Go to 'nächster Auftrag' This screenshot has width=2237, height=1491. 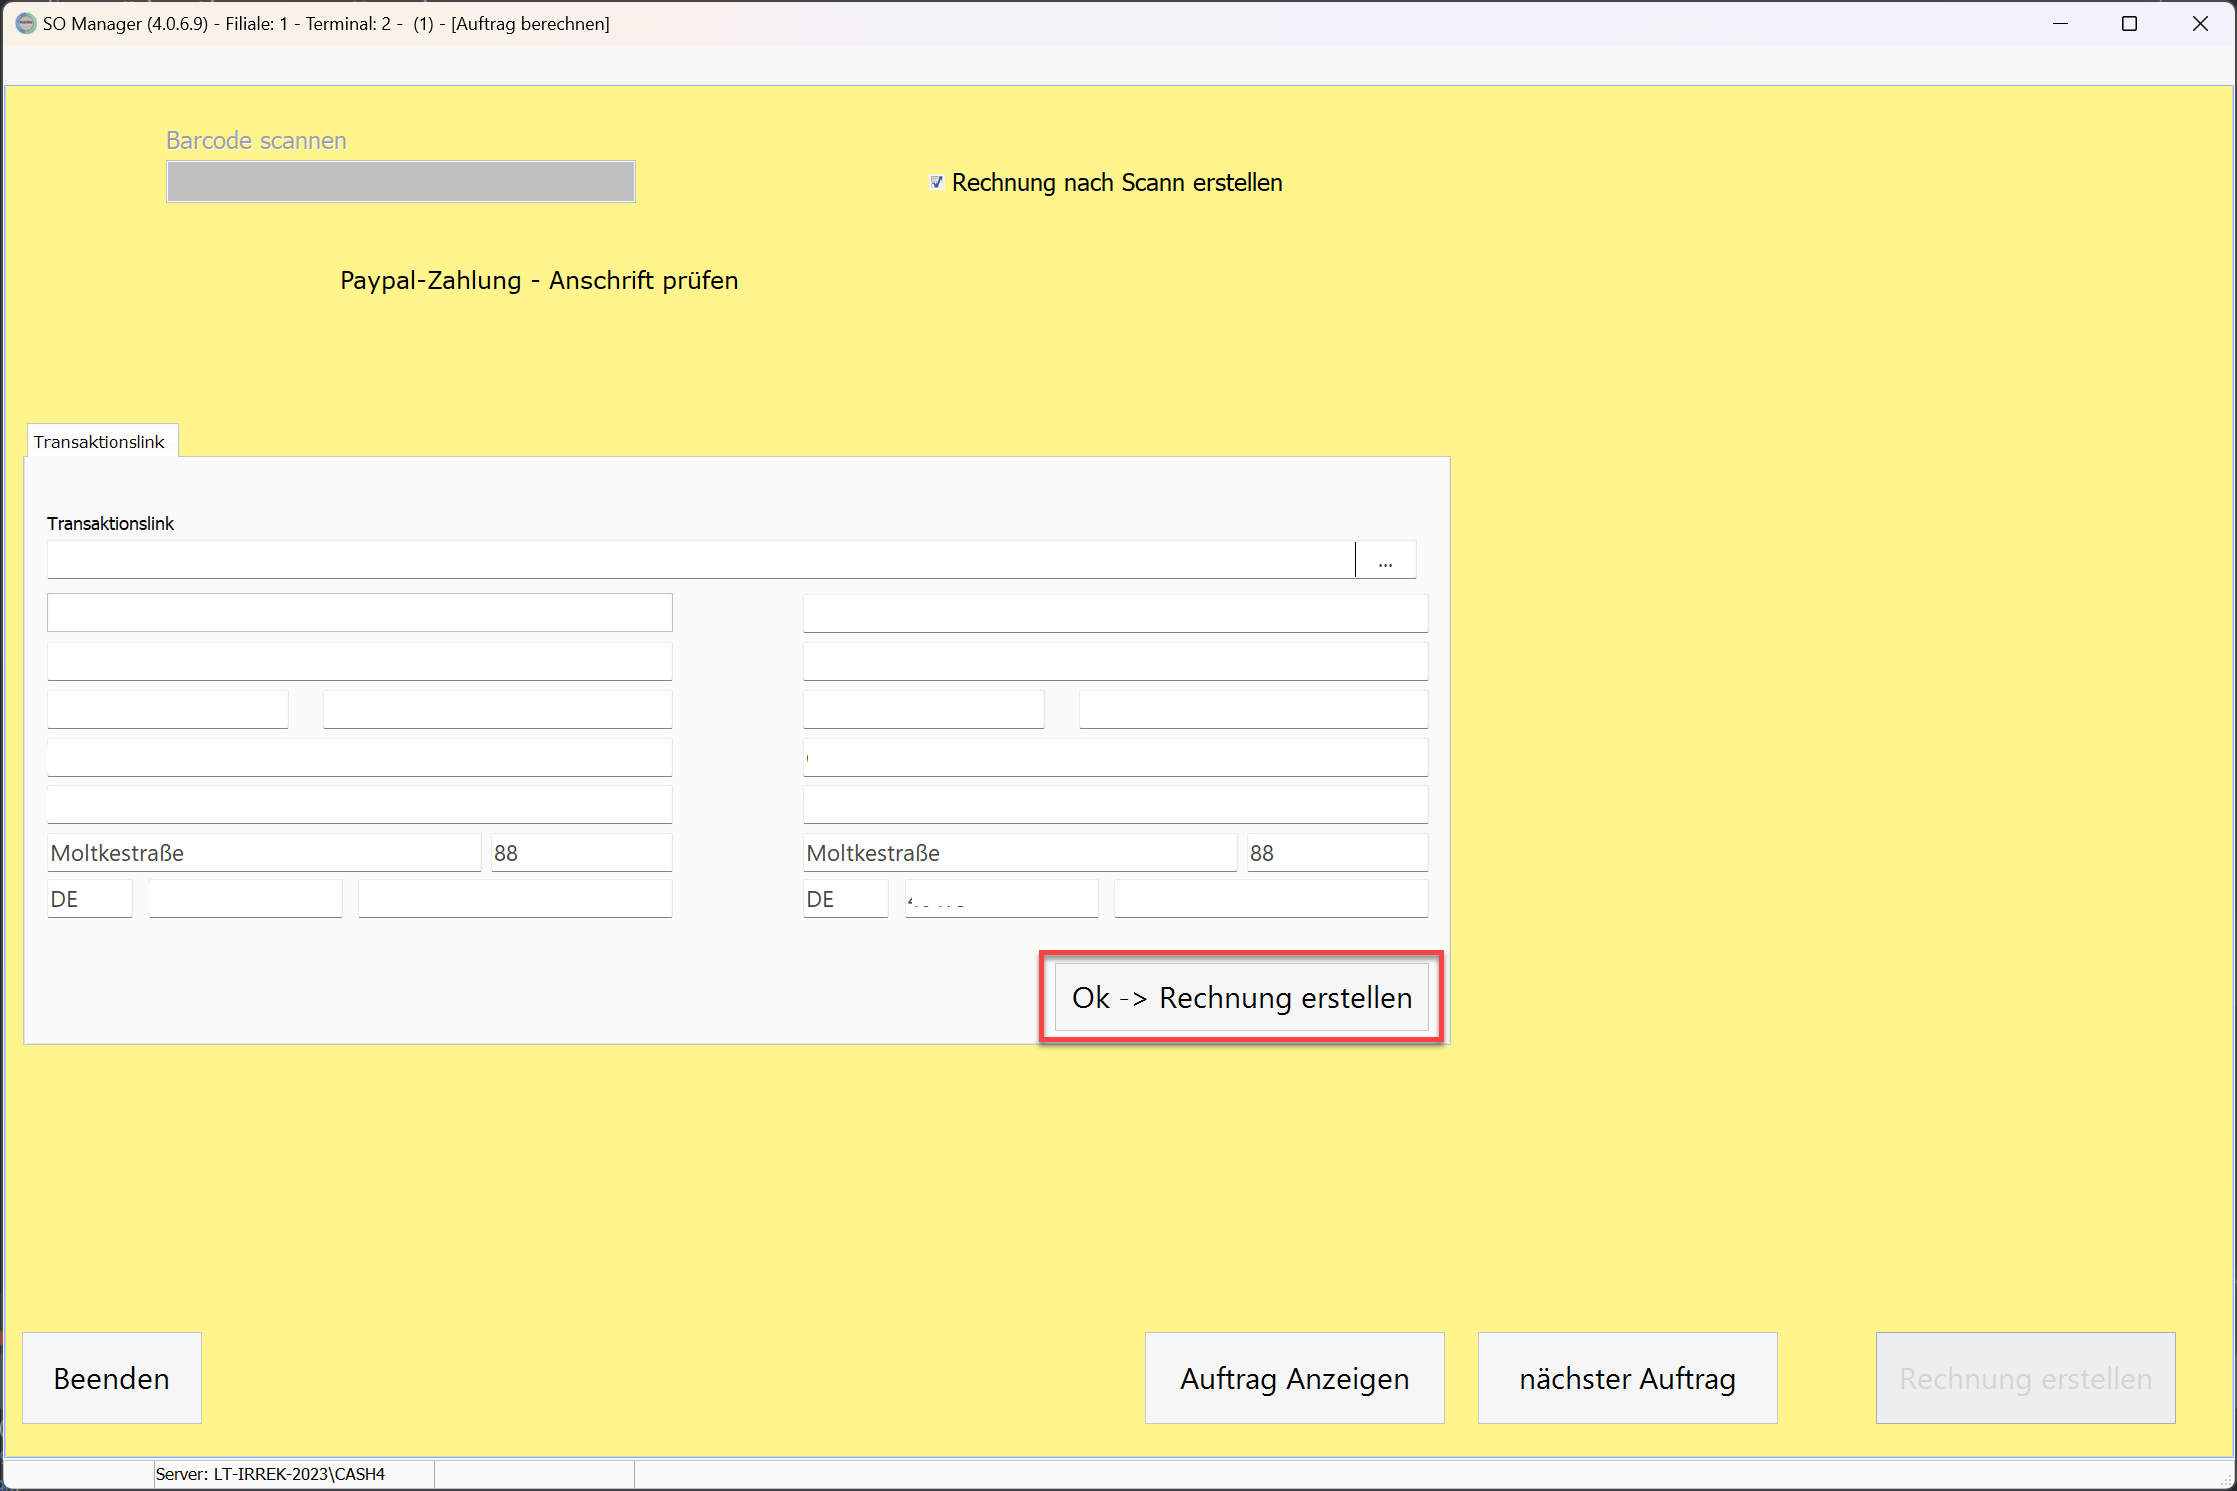1626,1377
